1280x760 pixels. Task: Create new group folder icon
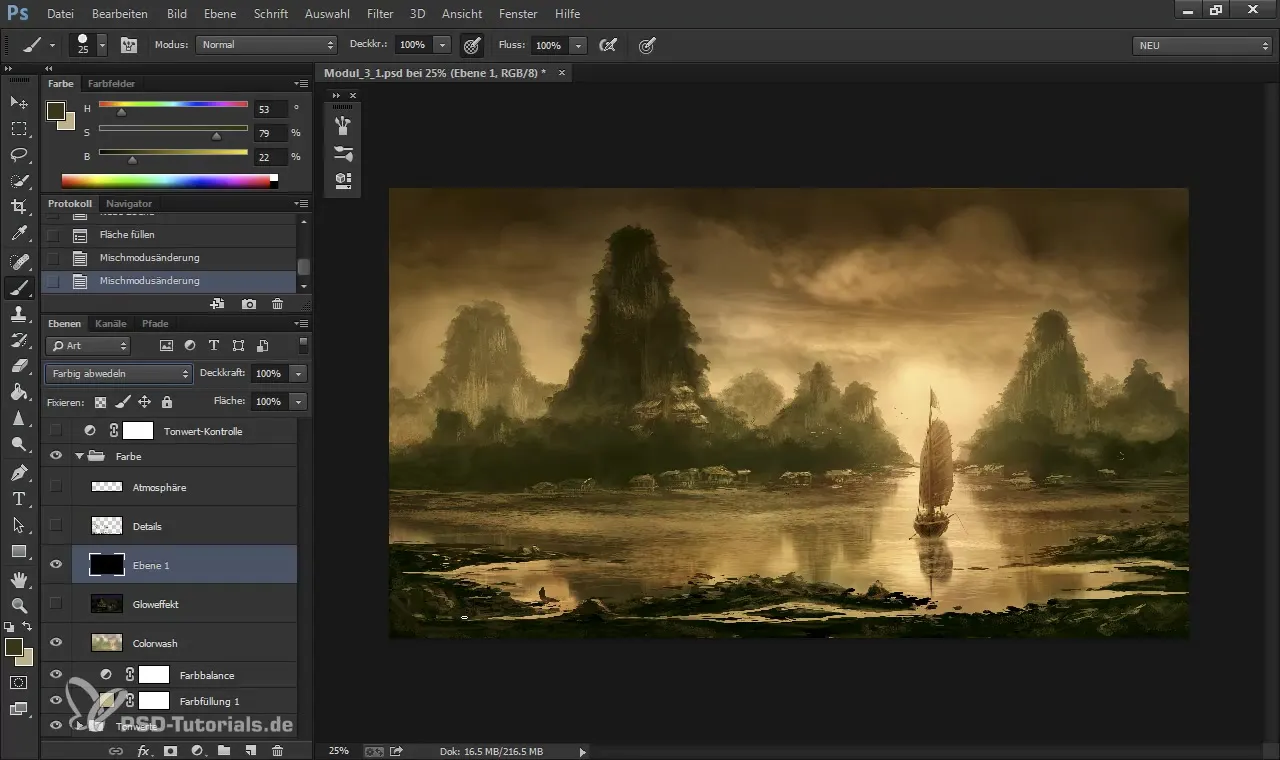224,750
